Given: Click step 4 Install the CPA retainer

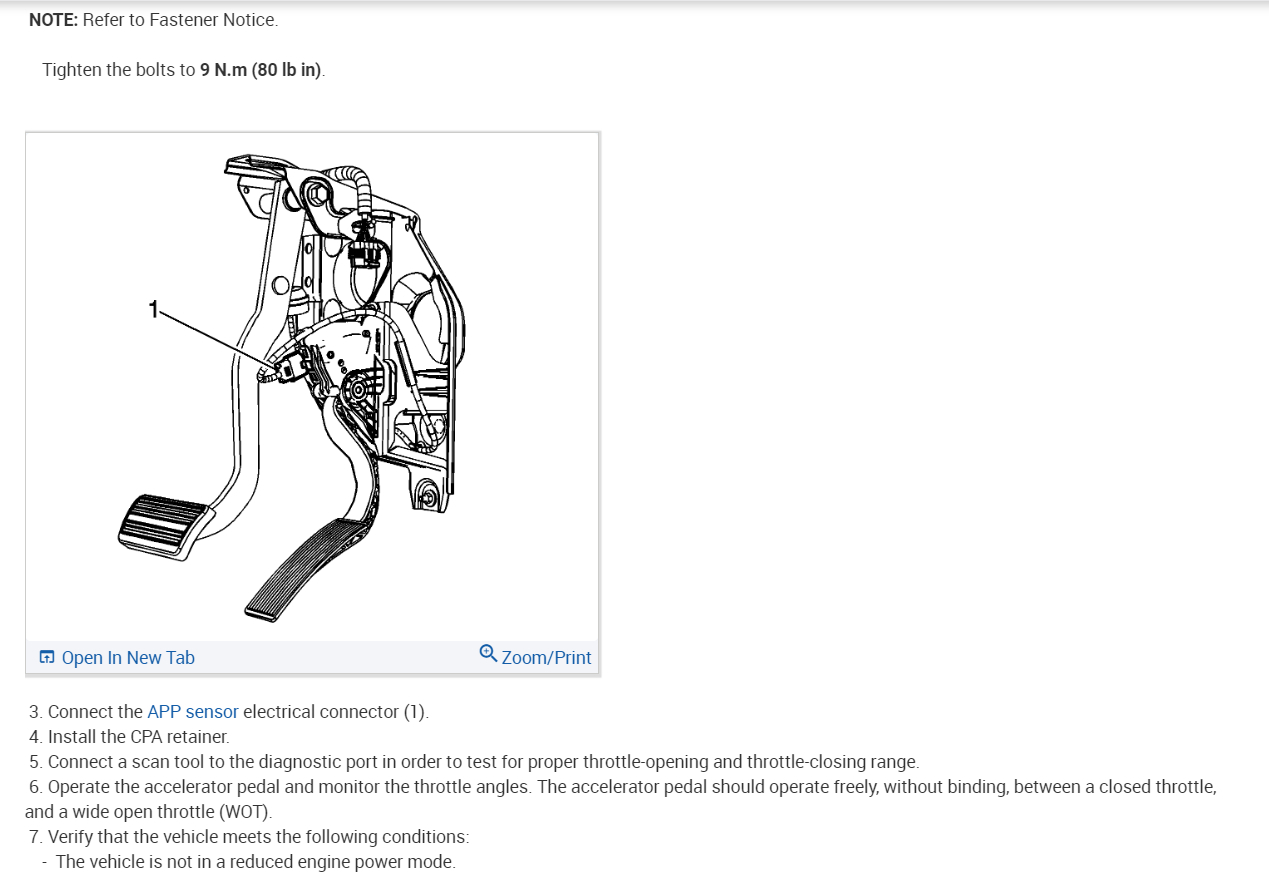Looking at the screenshot, I should tap(129, 737).
